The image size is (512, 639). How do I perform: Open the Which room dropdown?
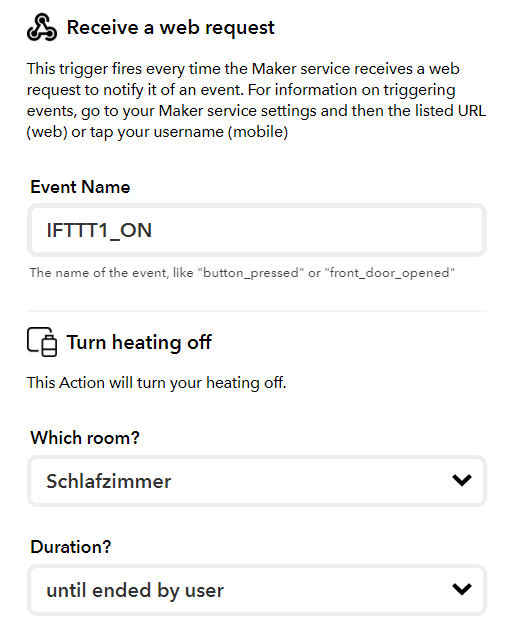tap(257, 481)
